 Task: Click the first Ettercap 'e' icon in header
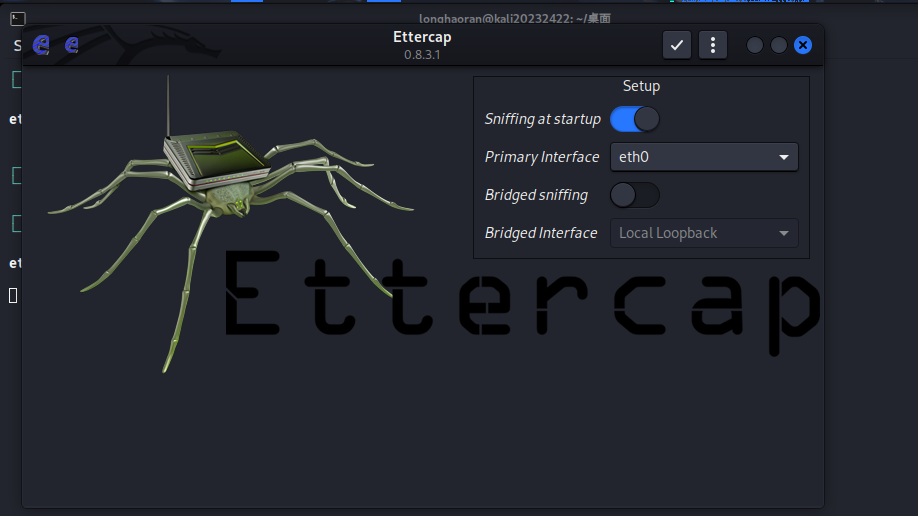[41, 45]
